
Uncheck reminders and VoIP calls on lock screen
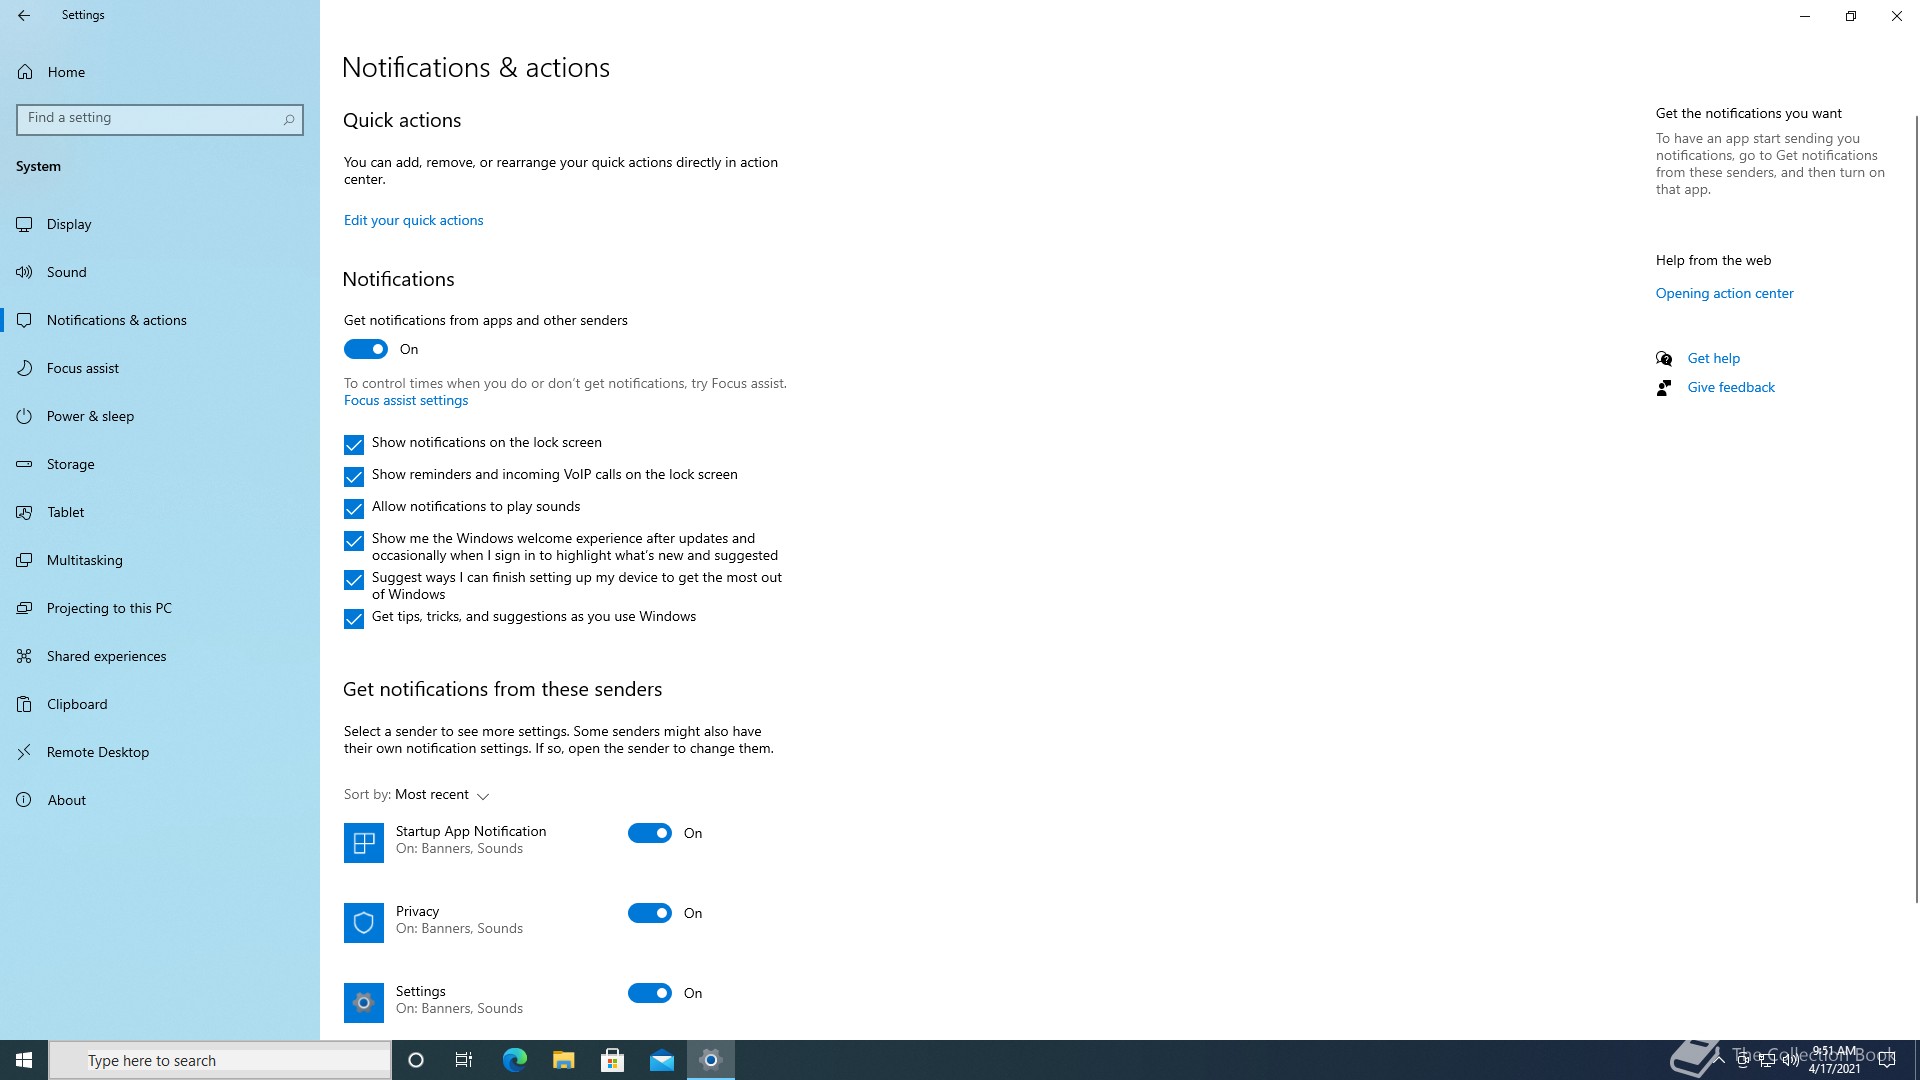pos(354,477)
